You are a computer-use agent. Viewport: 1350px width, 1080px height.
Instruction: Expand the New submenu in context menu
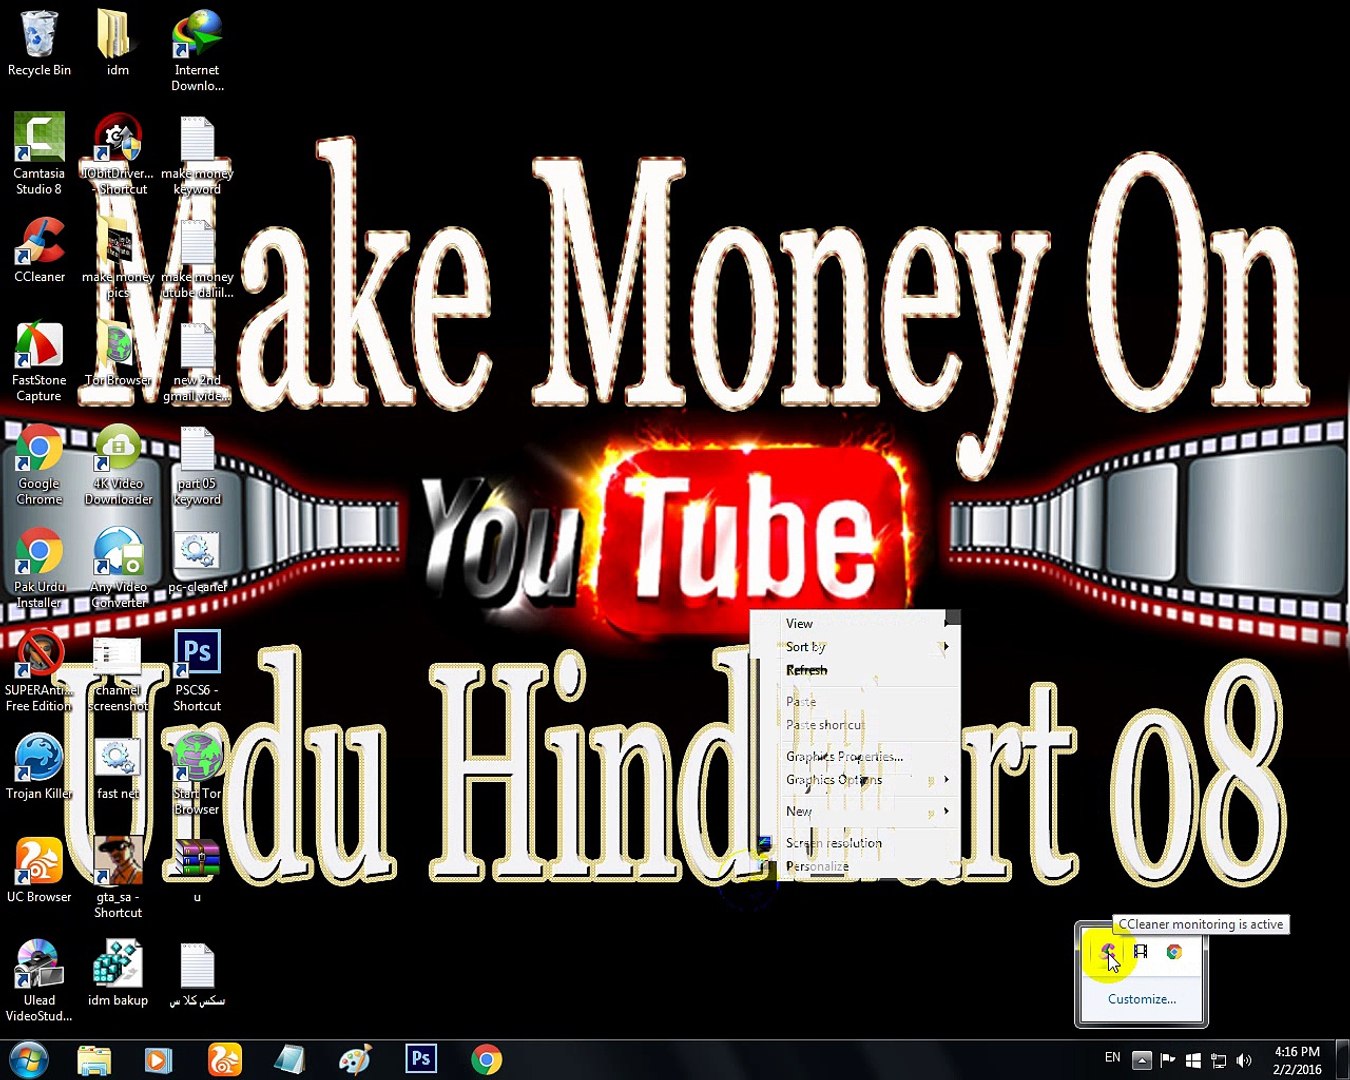[855, 811]
